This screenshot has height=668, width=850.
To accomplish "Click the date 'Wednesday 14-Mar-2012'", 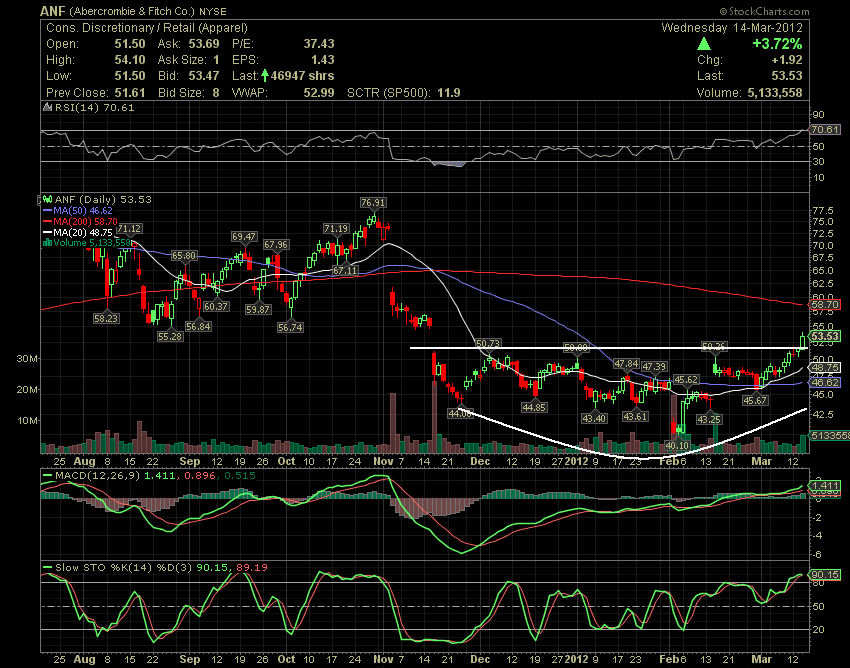I will (732, 28).
